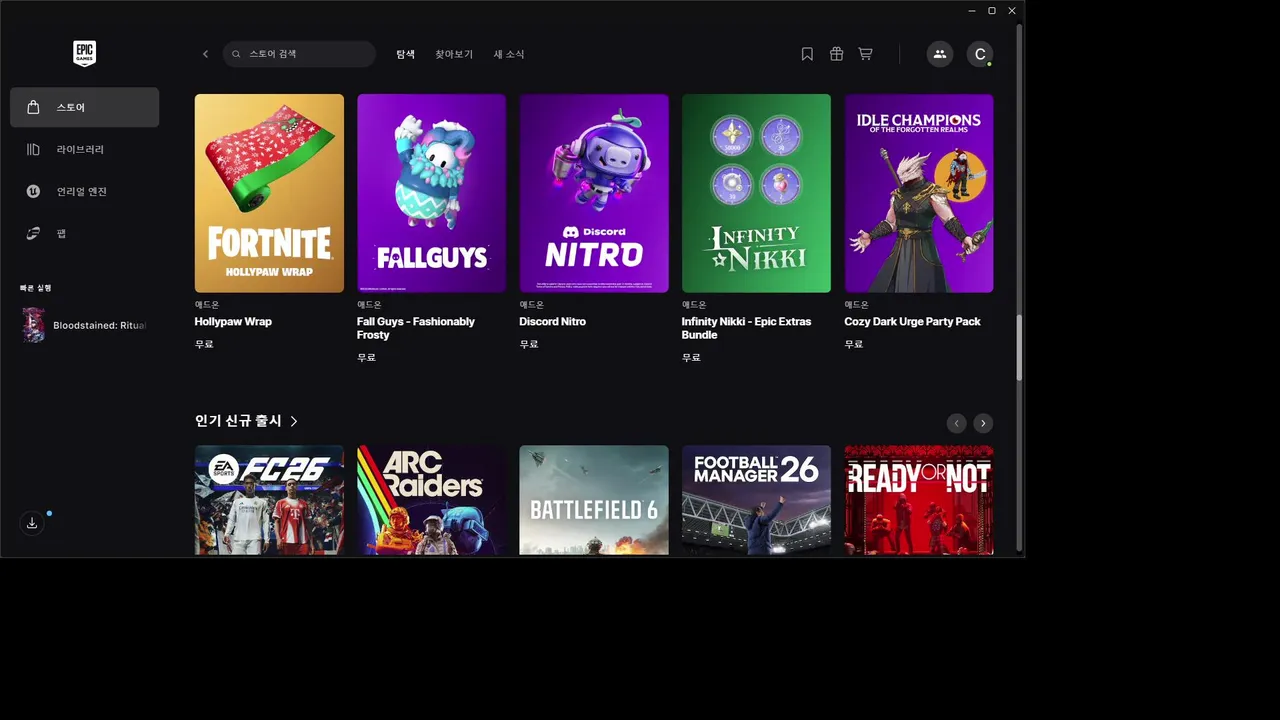1280x720 pixels.
Task: Open the friends list icon
Action: point(939,54)
